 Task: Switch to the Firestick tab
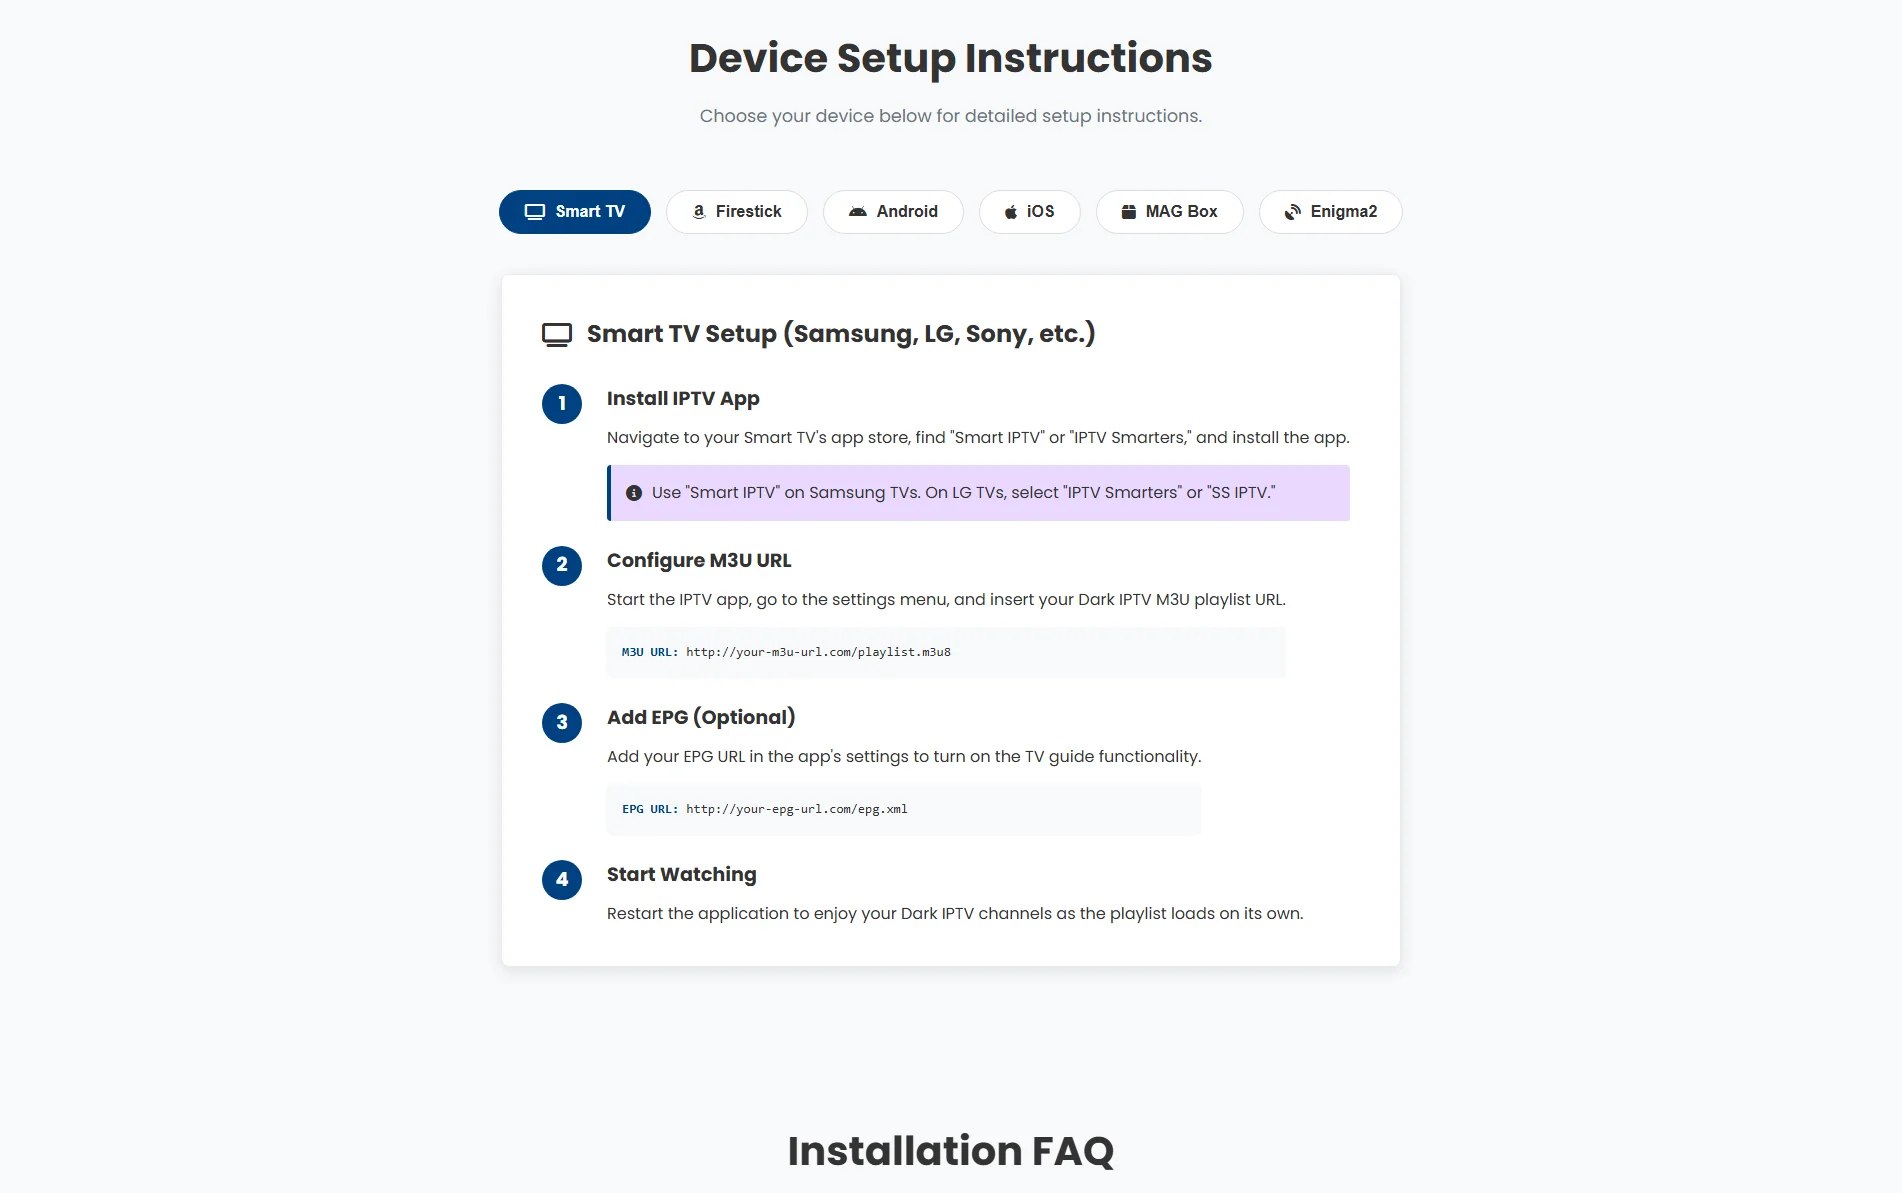click(x=737, y=212)
